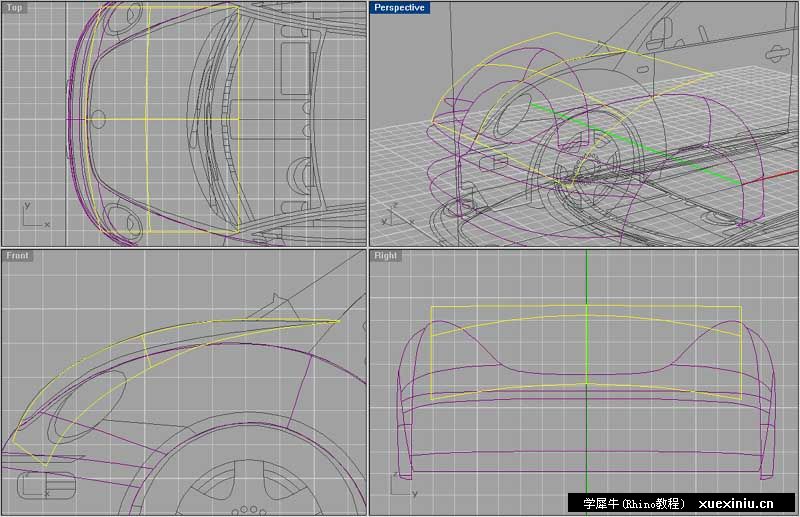Viewport: 800px width, 517px height.
Task: Click the world axis icon in Top viewport
Action: point(35,215)
